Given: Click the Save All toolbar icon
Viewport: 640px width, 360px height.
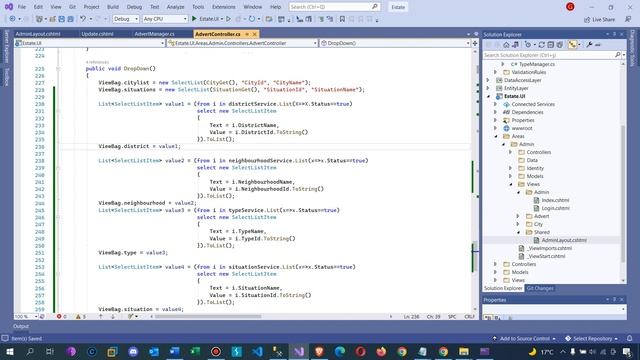Looking at the screenshot, I should pos(71,19).
